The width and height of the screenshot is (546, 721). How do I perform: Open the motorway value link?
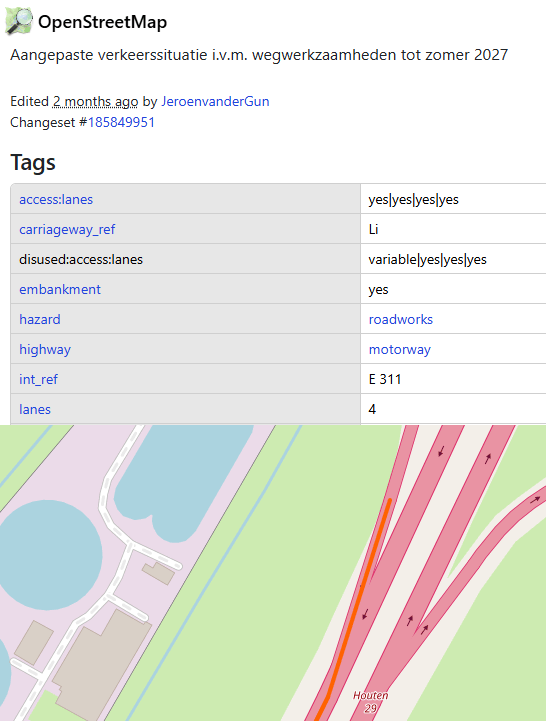point(400,349)
